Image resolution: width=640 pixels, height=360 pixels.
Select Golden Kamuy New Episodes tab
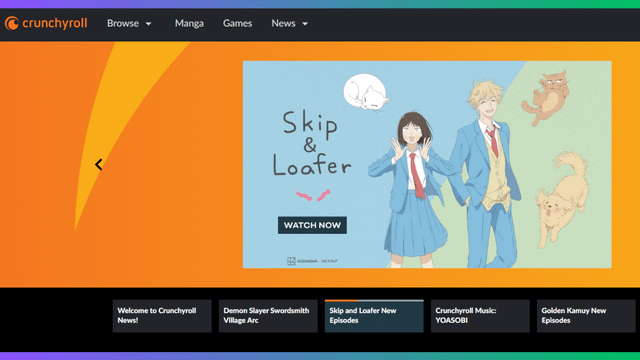click(586, 316)
